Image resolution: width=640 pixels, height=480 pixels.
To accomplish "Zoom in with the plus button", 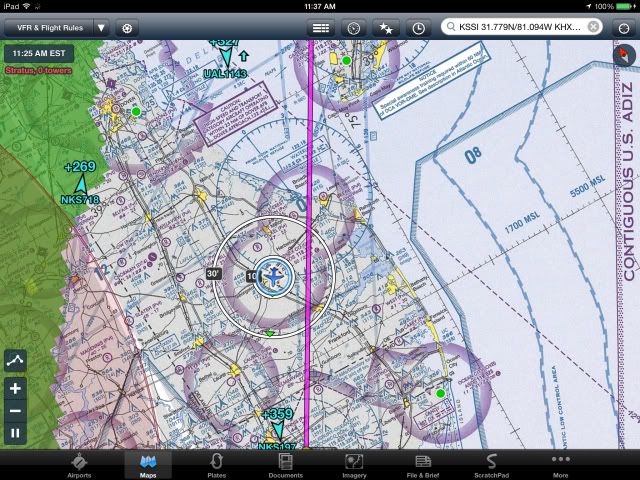I will tap(15, 388).
